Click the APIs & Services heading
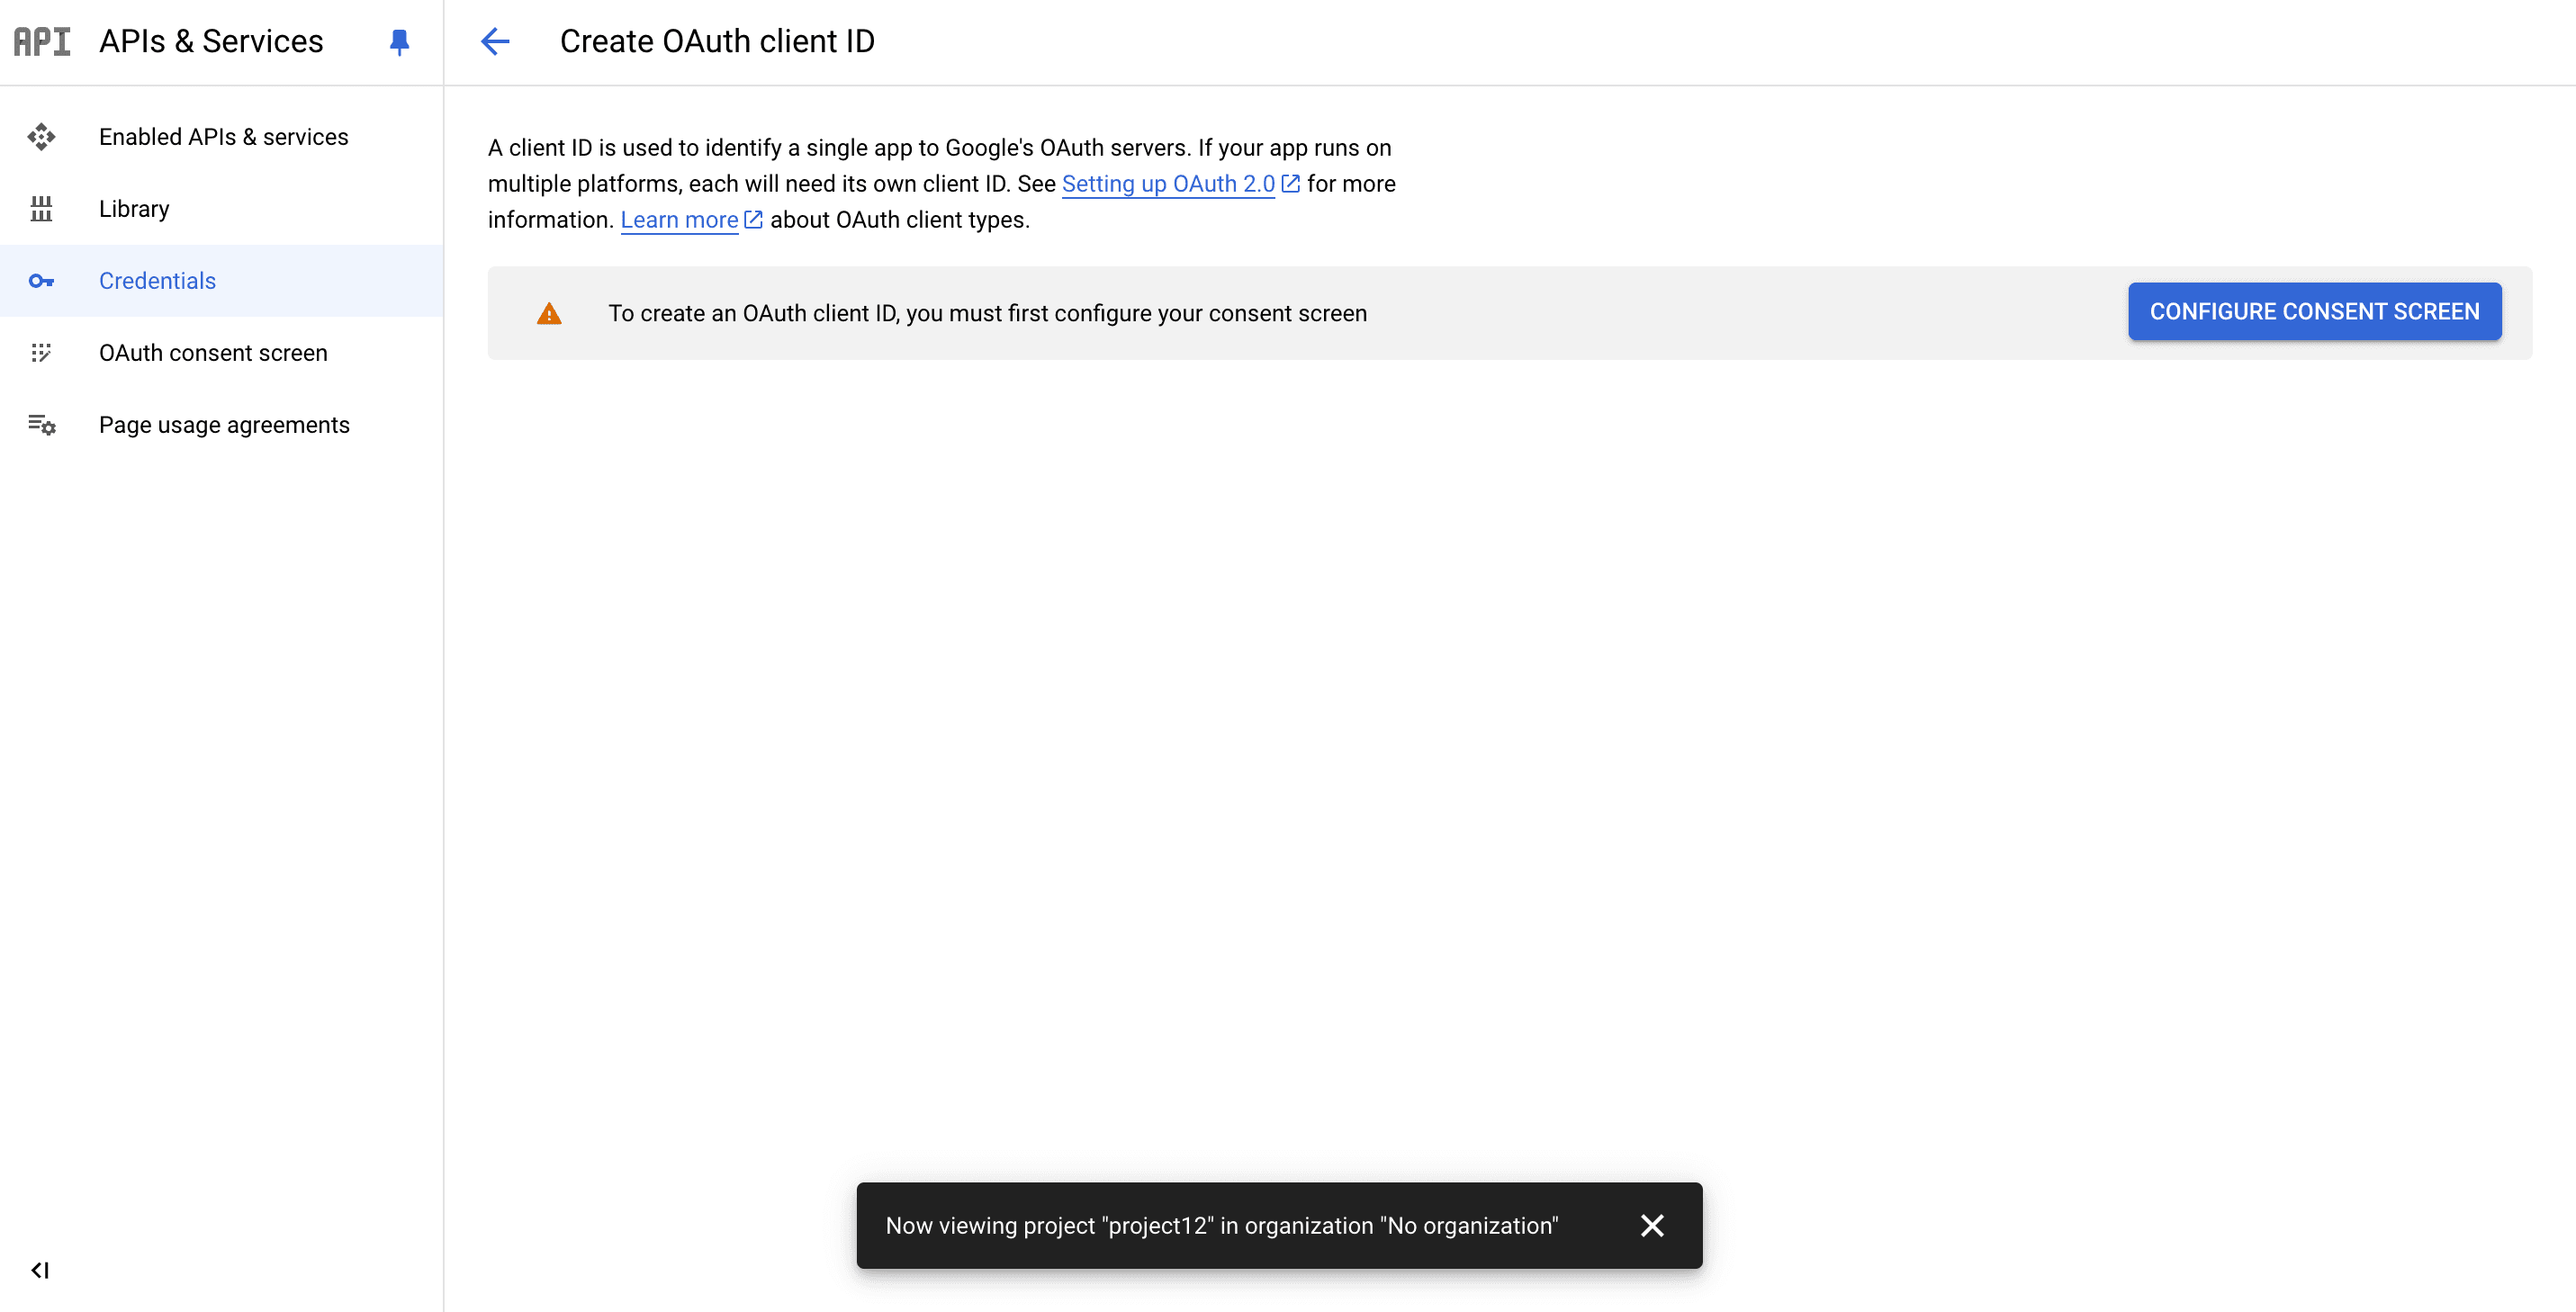The height and width of the screenshot is (1312, 2576). (211, 41)
